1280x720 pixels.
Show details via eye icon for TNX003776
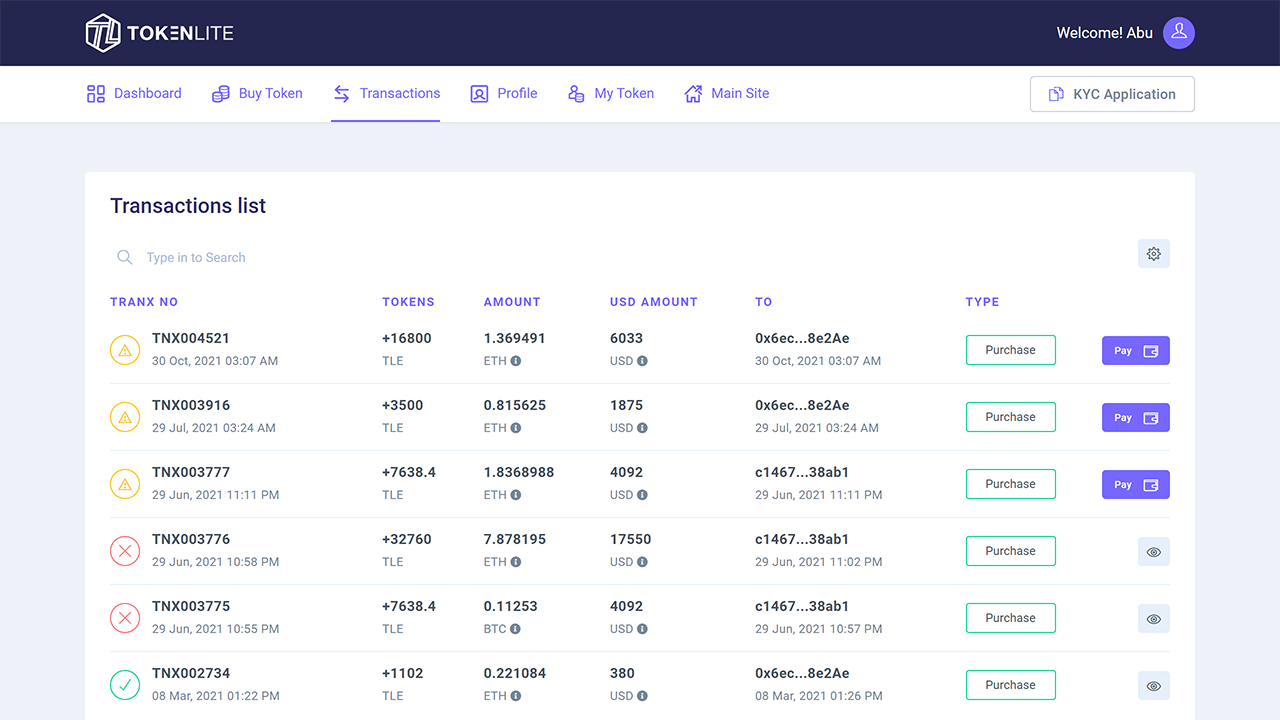tap(1153, 551)
